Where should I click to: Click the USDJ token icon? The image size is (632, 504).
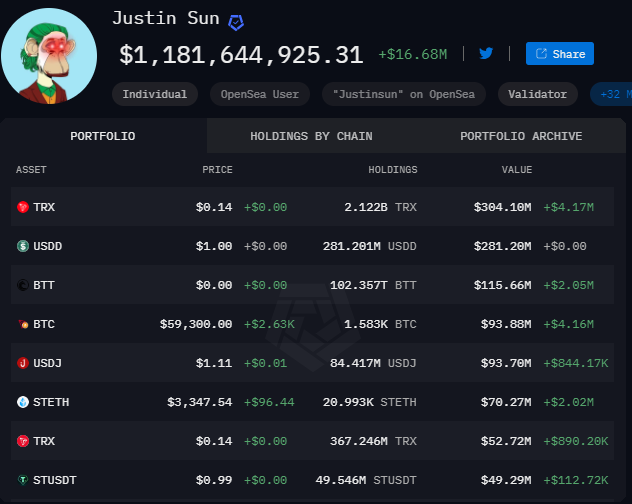coord(23,363)
